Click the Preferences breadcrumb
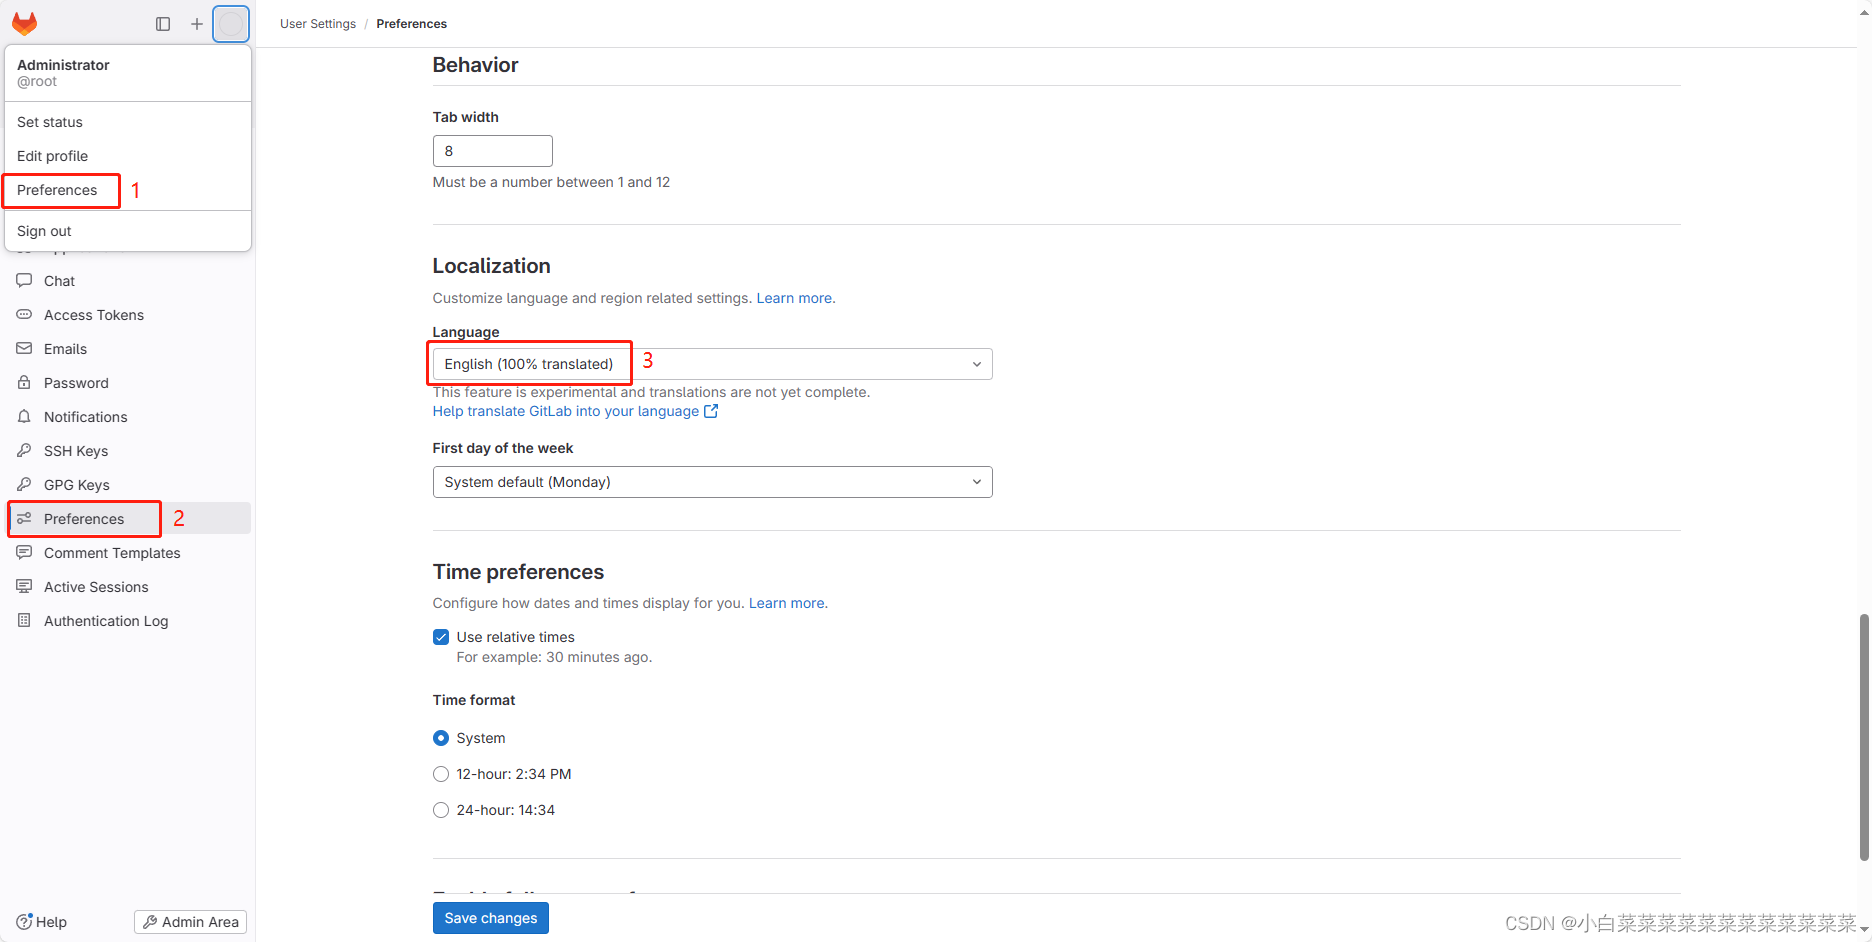Viewport: 1872px width, 942px height. click(x=412, y=24)
